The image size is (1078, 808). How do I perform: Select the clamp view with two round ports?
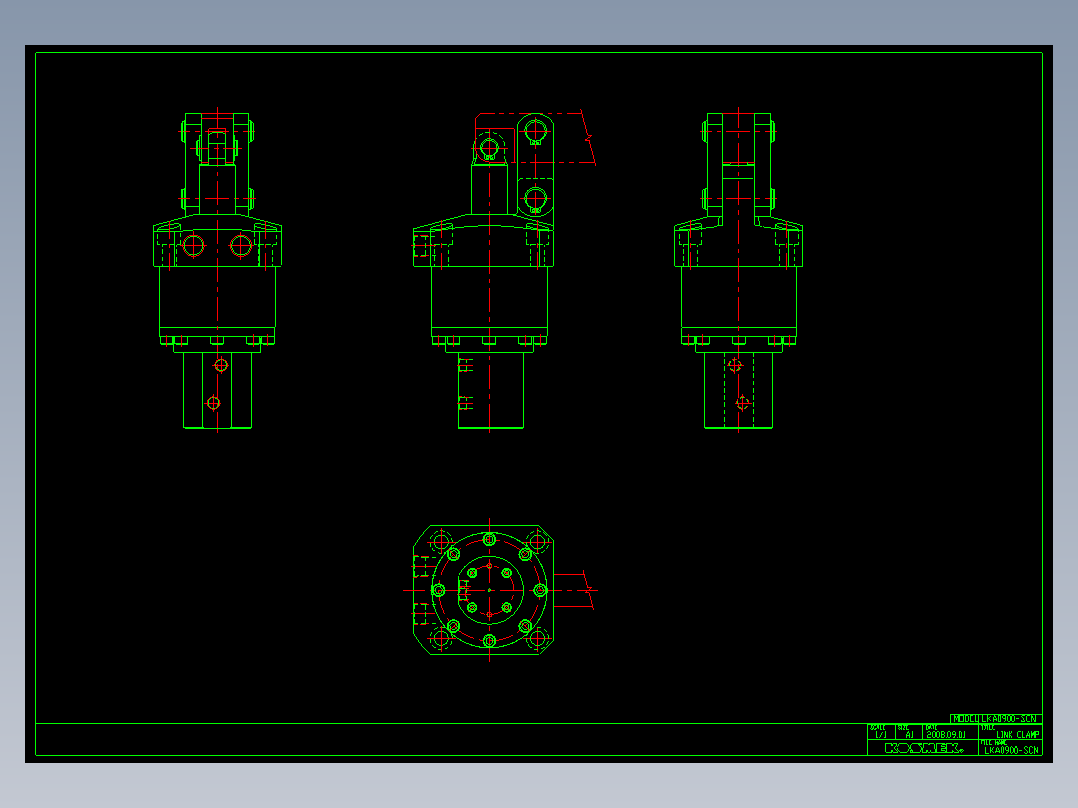pyautogui.click(x=217, y=270)
